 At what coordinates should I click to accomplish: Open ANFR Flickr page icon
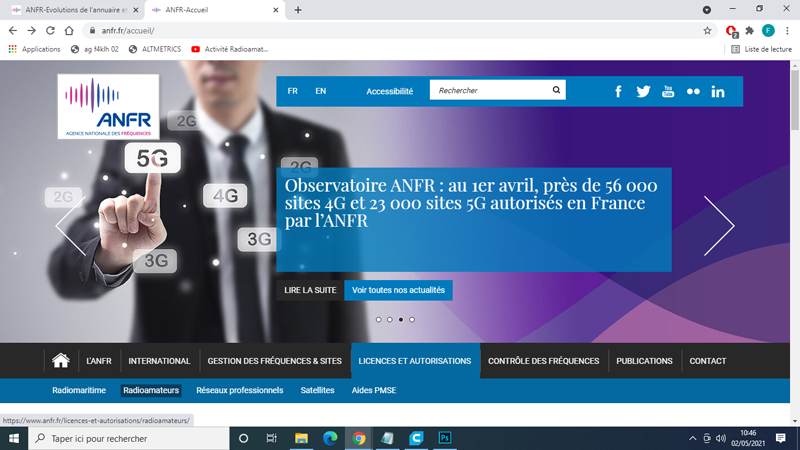click(x=693, y=91)
